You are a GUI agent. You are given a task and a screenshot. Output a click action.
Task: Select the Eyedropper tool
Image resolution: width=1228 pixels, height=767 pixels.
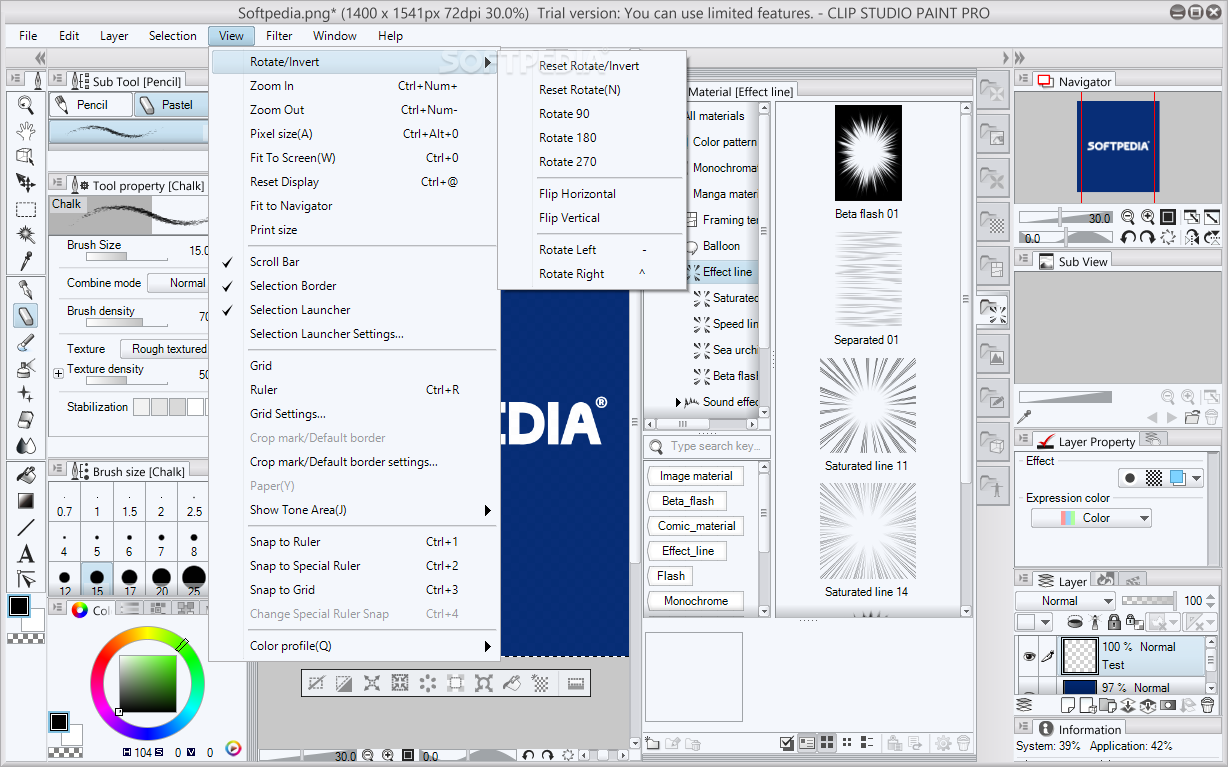[26, 261]
